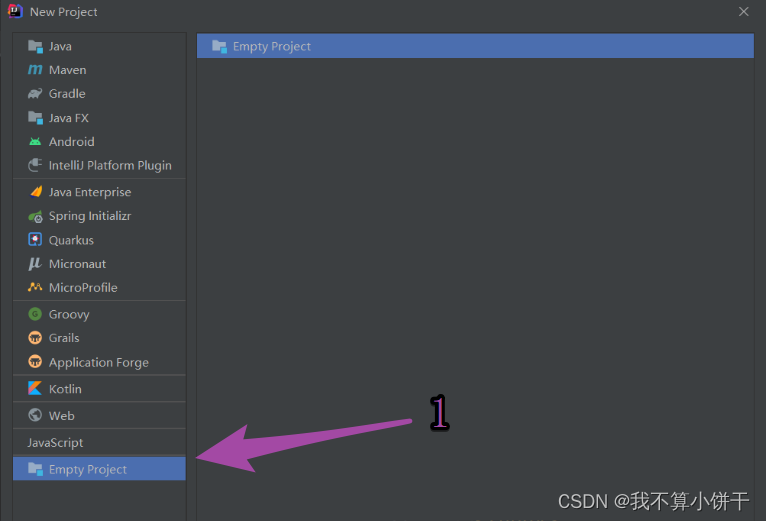Choose 'Spring Initializr' label
This screenshot has width=766, height=521.
[x=90, y=216]
